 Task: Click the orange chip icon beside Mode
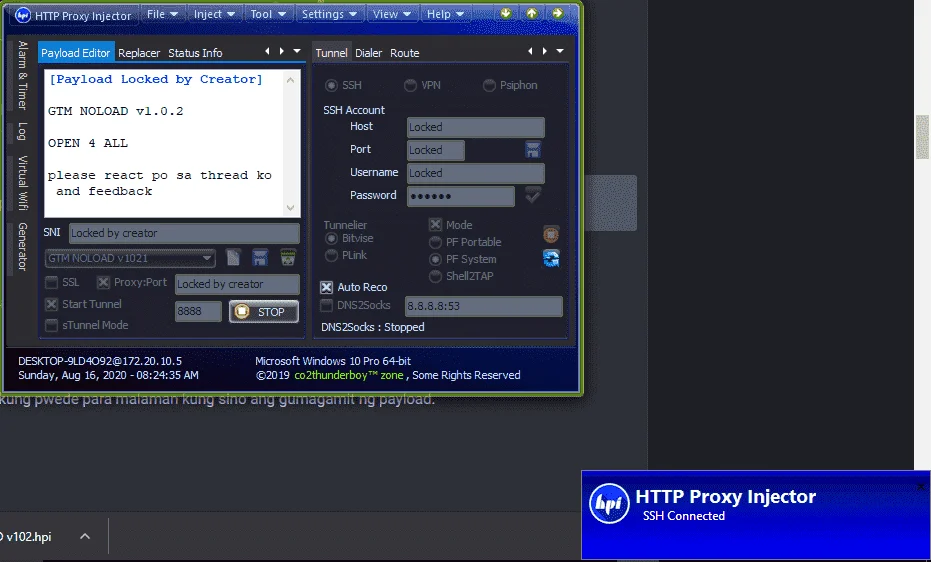tap(551, 234)
